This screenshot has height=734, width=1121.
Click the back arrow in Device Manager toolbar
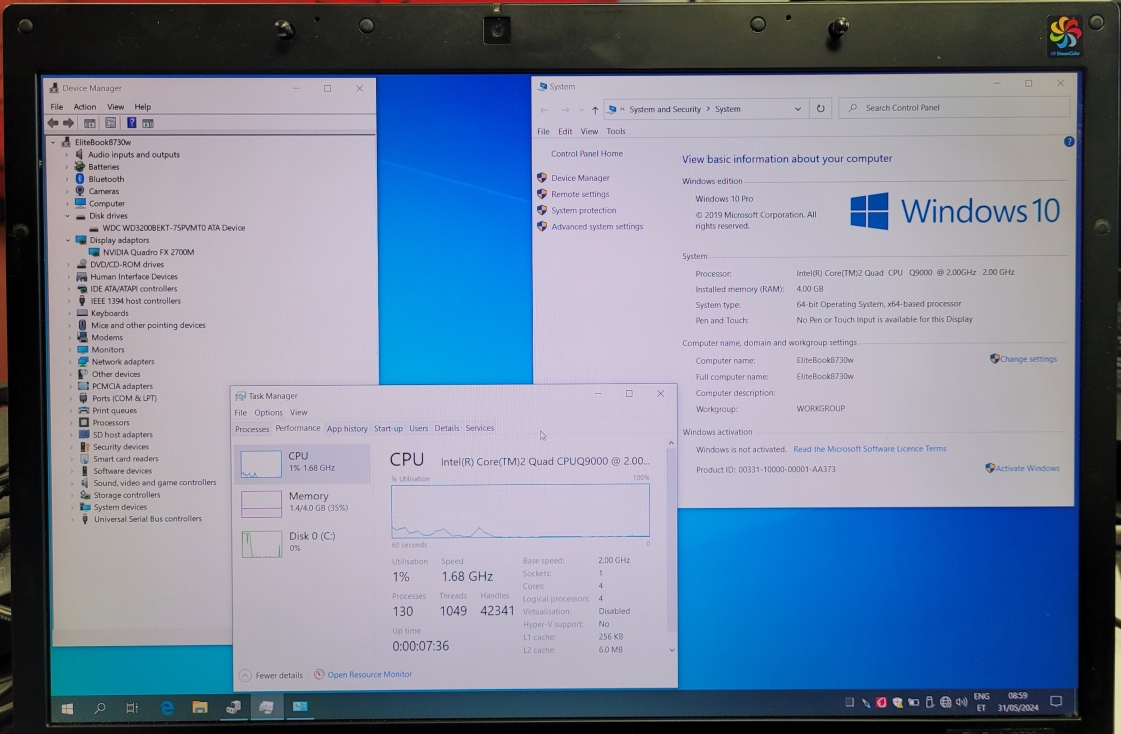coord(54,123)
